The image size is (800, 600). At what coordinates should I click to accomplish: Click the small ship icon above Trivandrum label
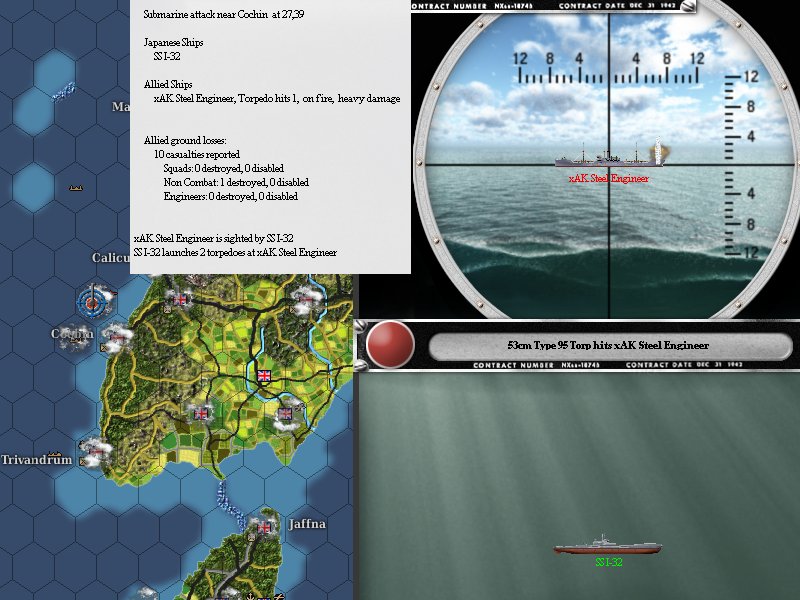[54, 455]
